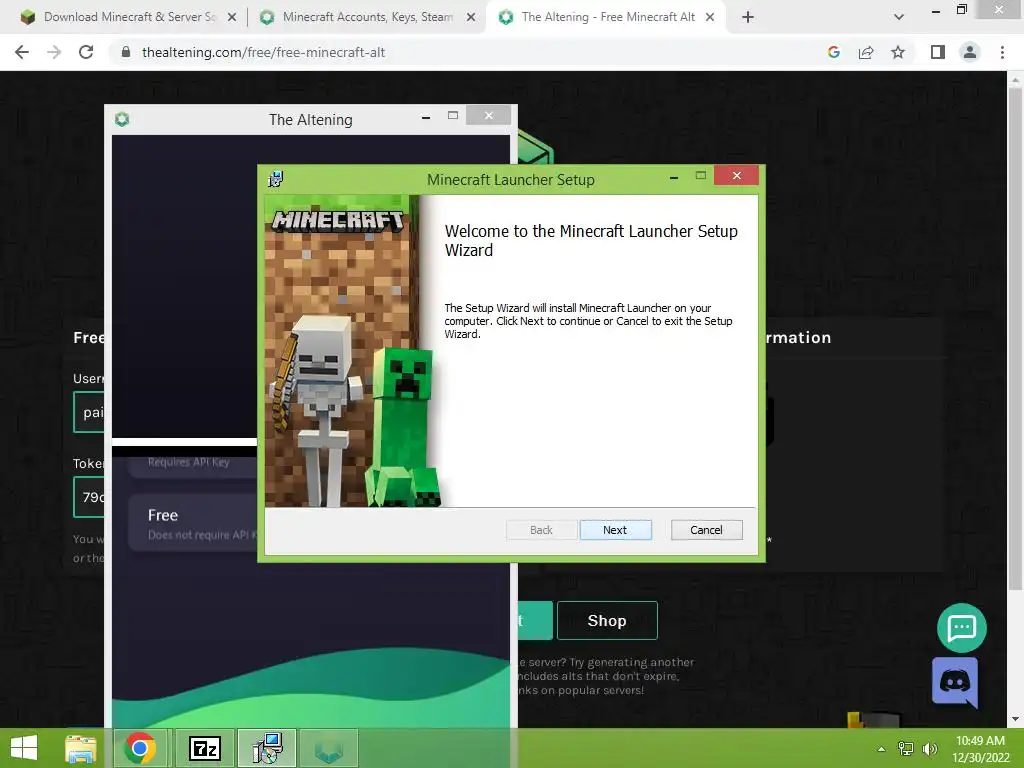The width and height of the screenshot is (1024, 768).
Task: Minimize The Altening application window
Action: coord(426,118)
